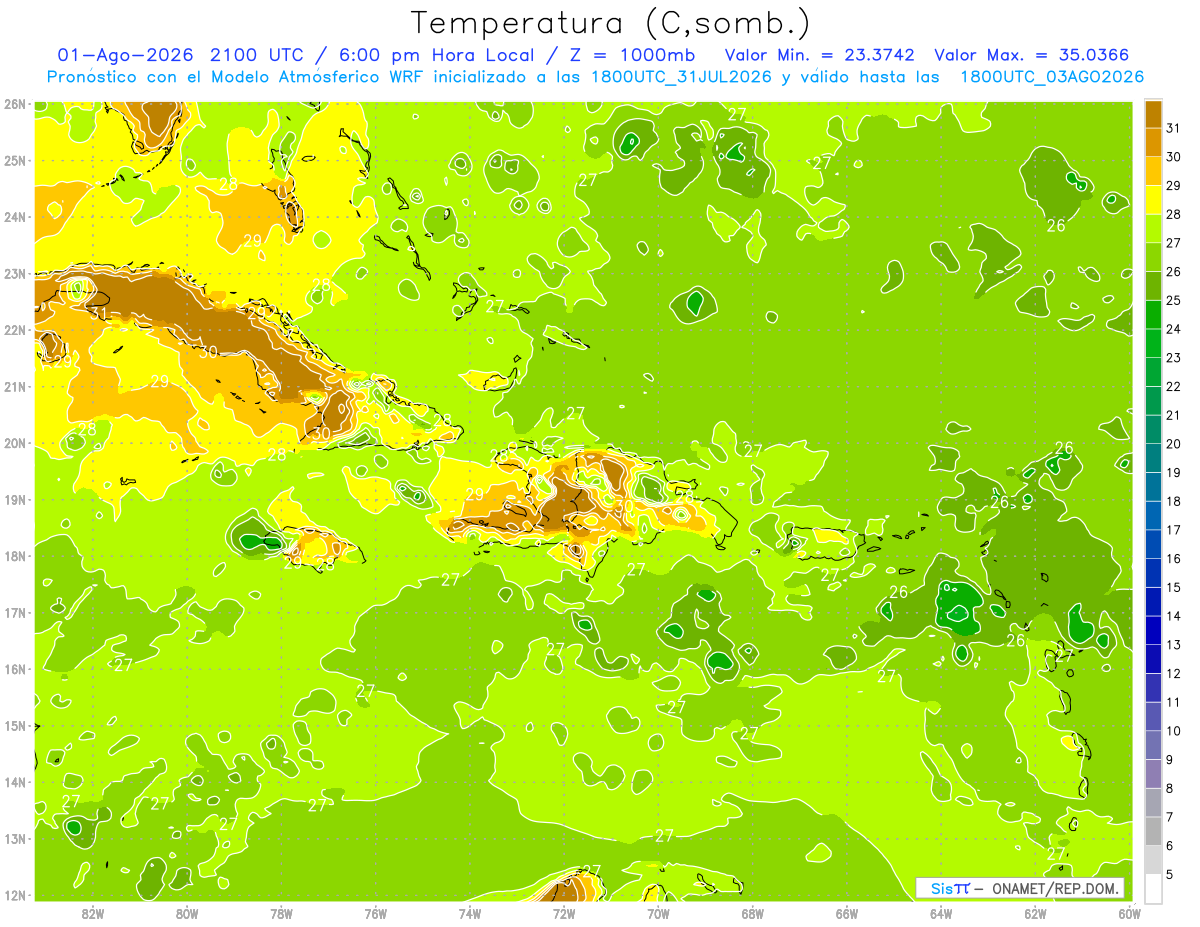Click the 19N latitude axis label
1200x927 pixels.
coord(15,499)
